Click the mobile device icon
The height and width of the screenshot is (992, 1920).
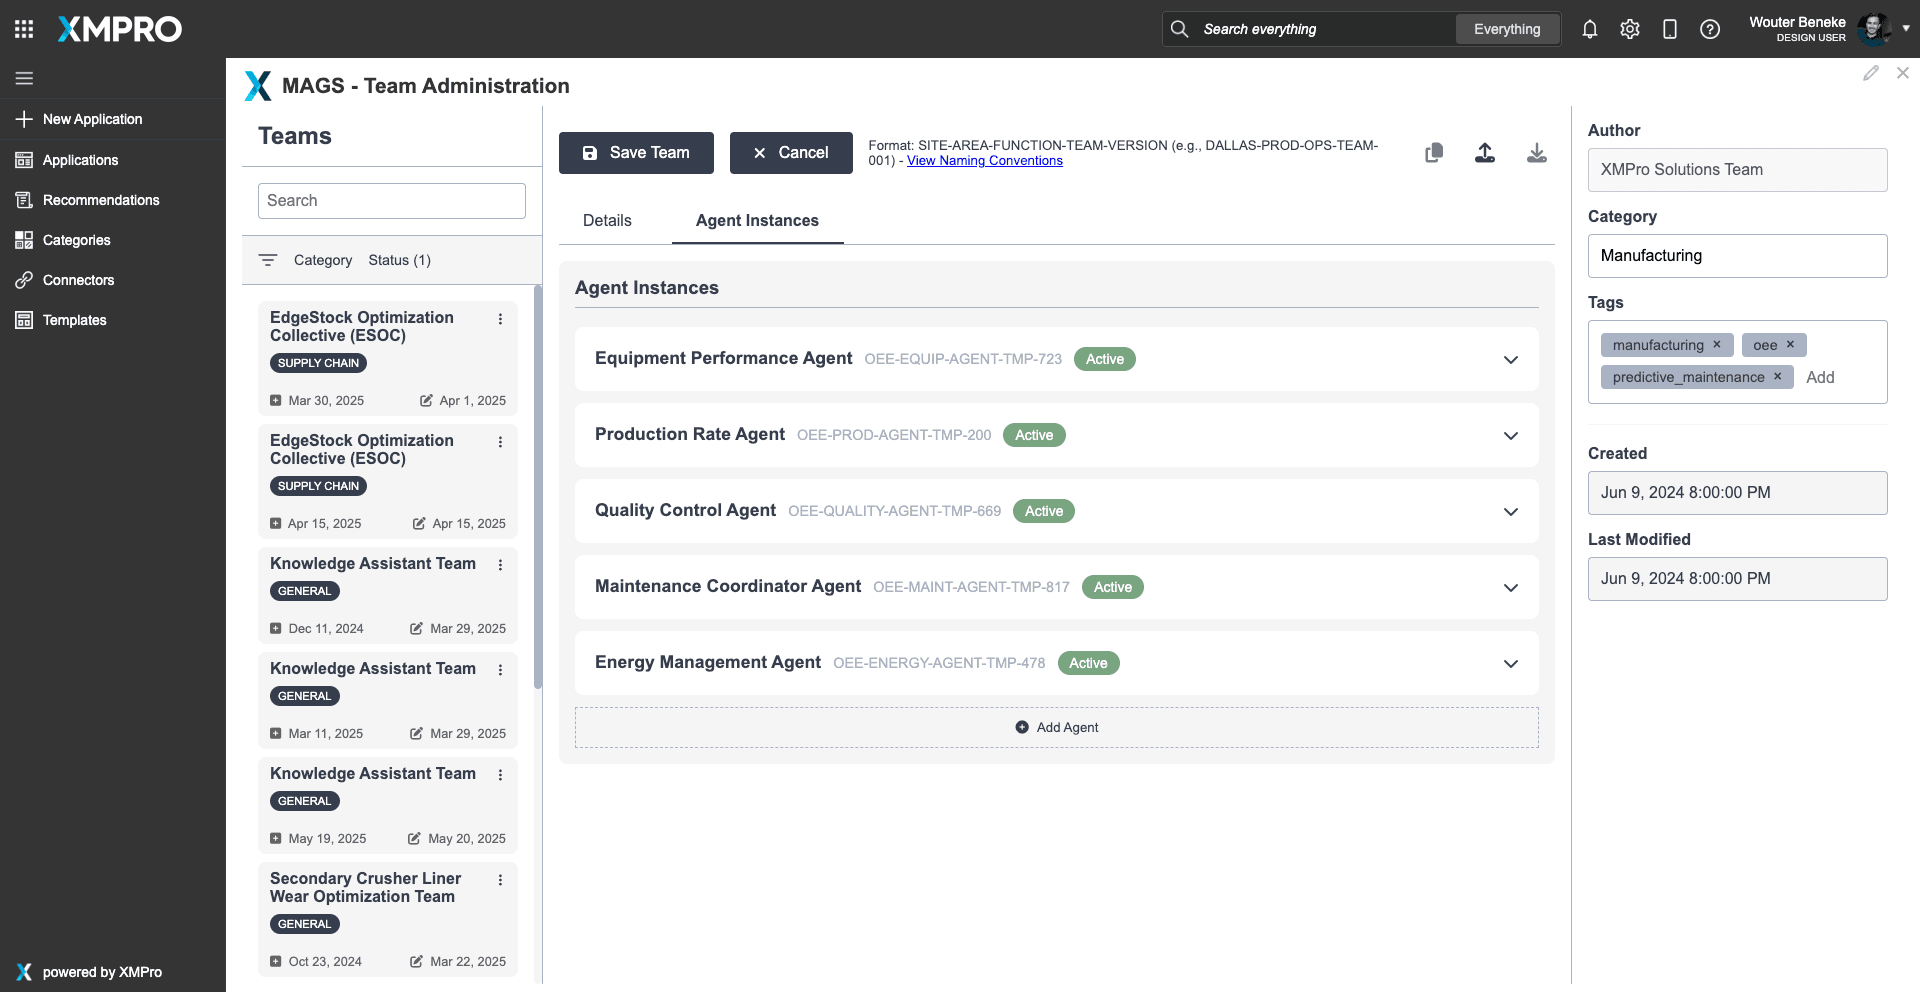point(1670,30)
